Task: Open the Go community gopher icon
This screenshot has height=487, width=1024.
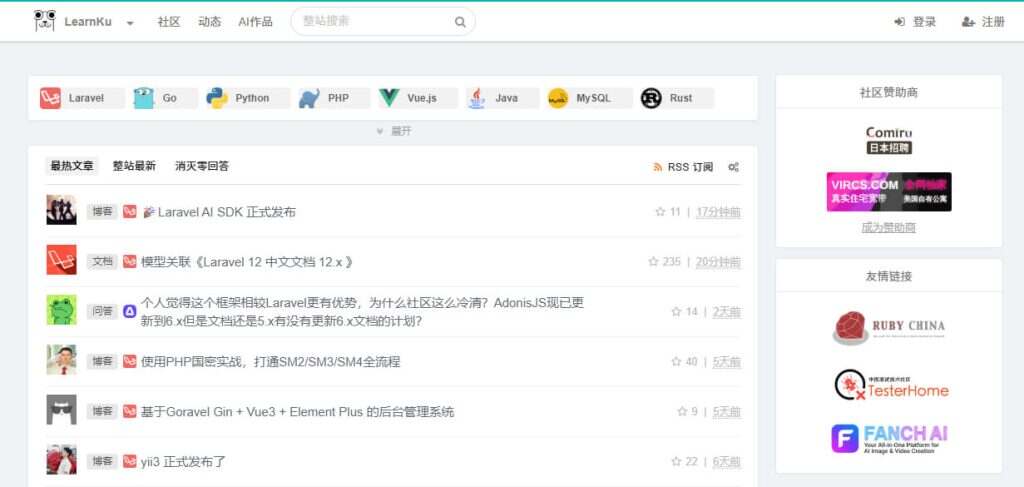Action: 144,98
